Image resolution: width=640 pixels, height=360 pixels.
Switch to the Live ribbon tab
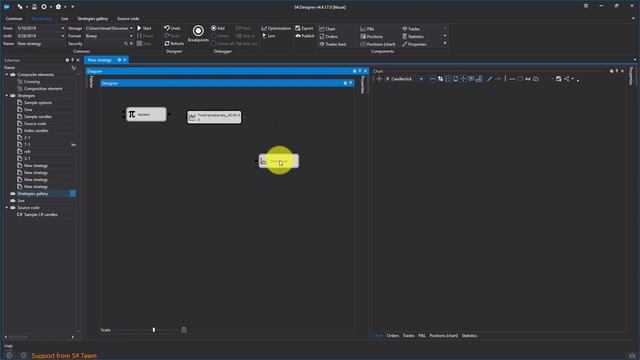pyautogui.click(x=64, y=18)
